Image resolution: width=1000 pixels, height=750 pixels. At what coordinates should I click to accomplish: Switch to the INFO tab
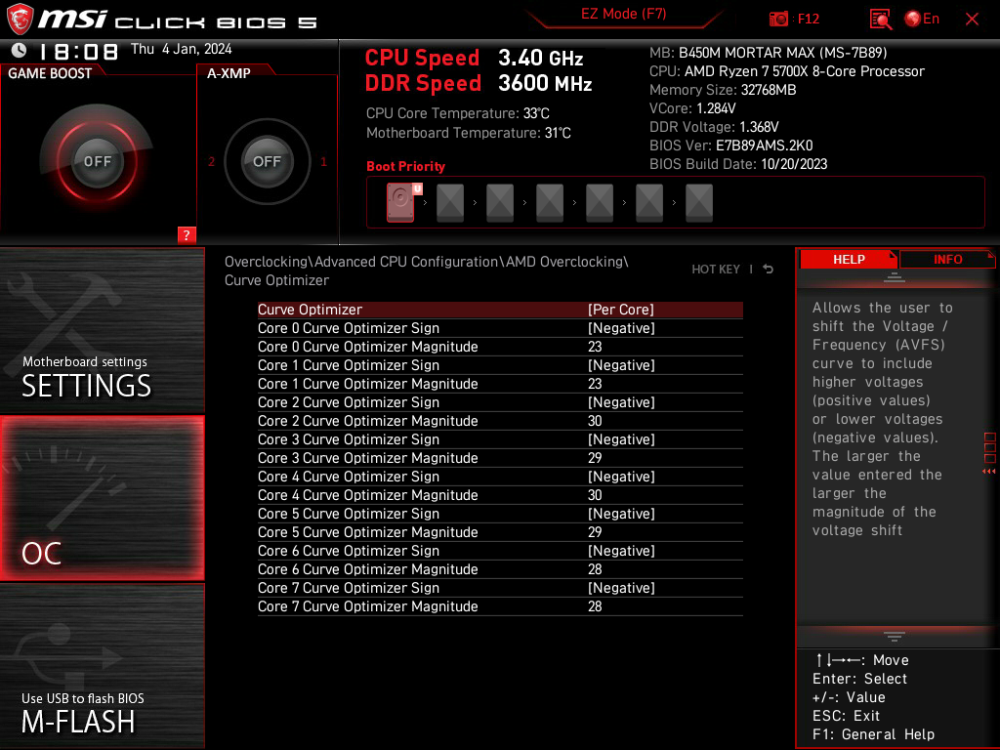point(946,259)
